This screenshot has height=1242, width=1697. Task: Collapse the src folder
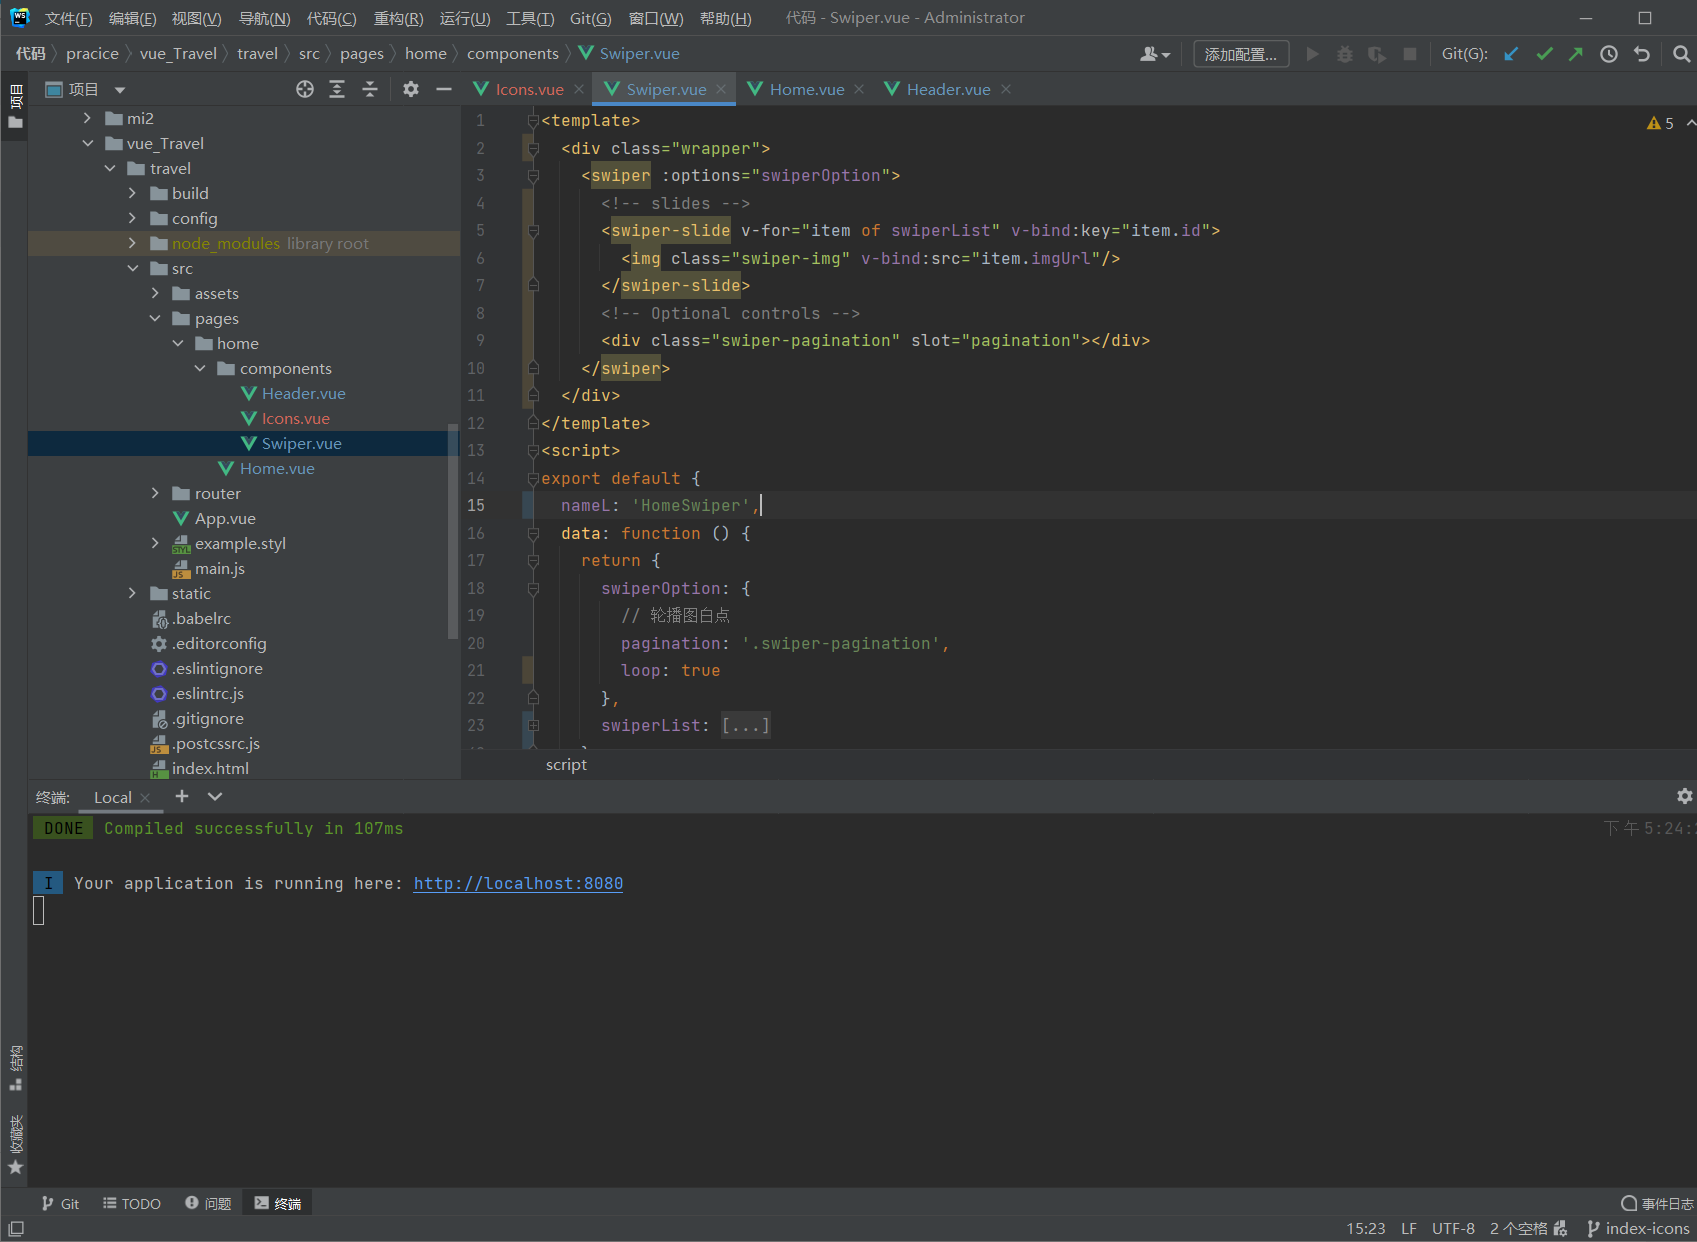[133, 268]
